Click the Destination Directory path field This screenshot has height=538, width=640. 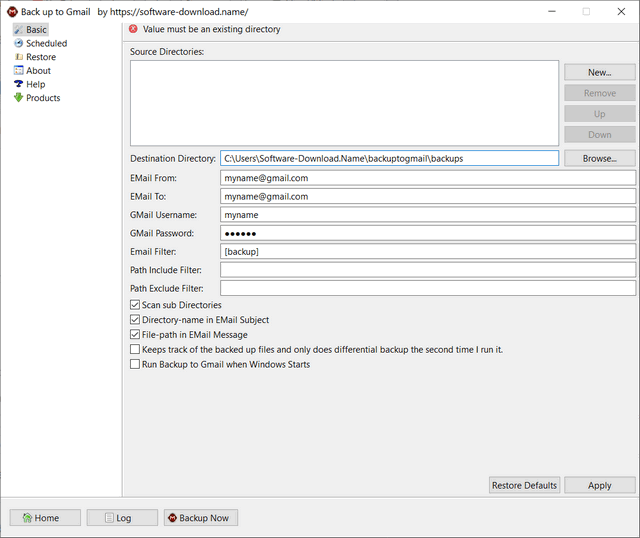(x=389, y=158)
